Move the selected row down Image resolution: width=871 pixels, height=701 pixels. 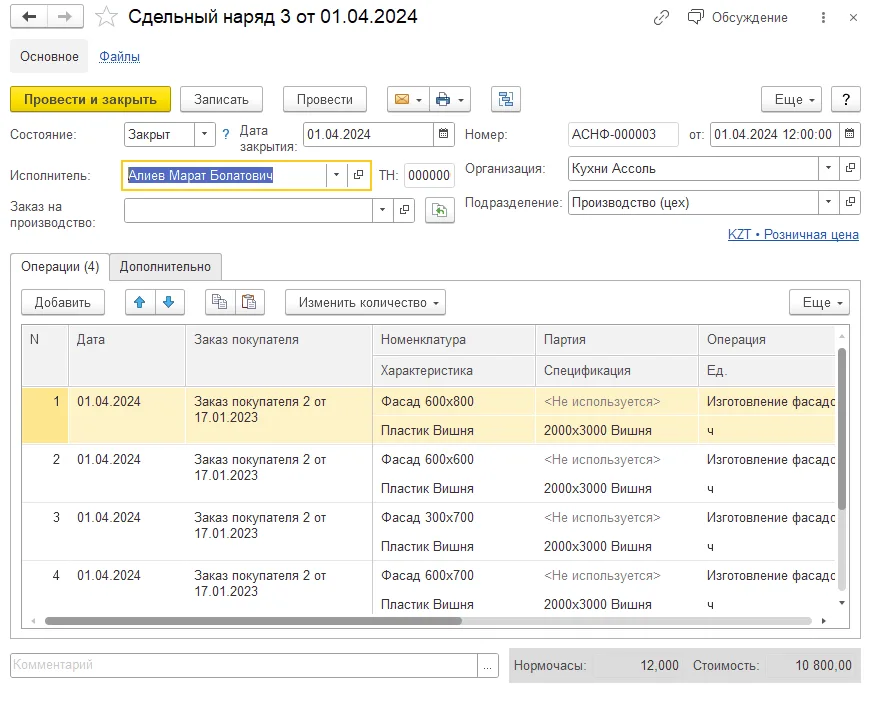tap(169, 302)
